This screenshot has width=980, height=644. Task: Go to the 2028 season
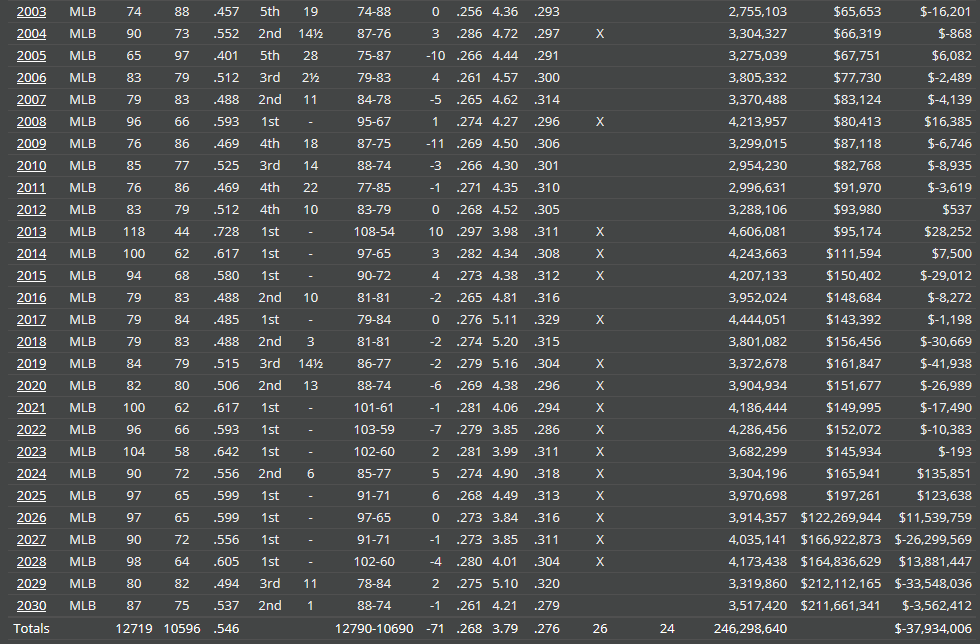(x=31, y=561)
